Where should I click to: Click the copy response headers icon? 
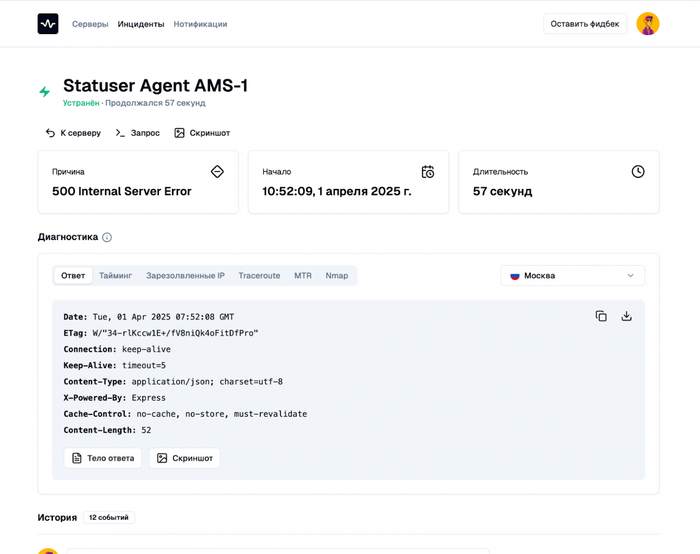[601, 316]
